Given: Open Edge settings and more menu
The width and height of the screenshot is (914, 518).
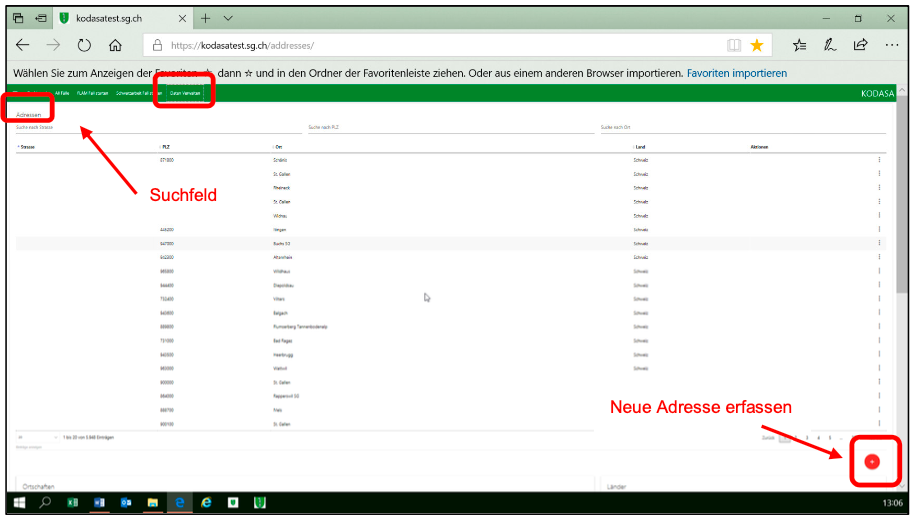Looking at the screenshot, I should coord(891,45).
